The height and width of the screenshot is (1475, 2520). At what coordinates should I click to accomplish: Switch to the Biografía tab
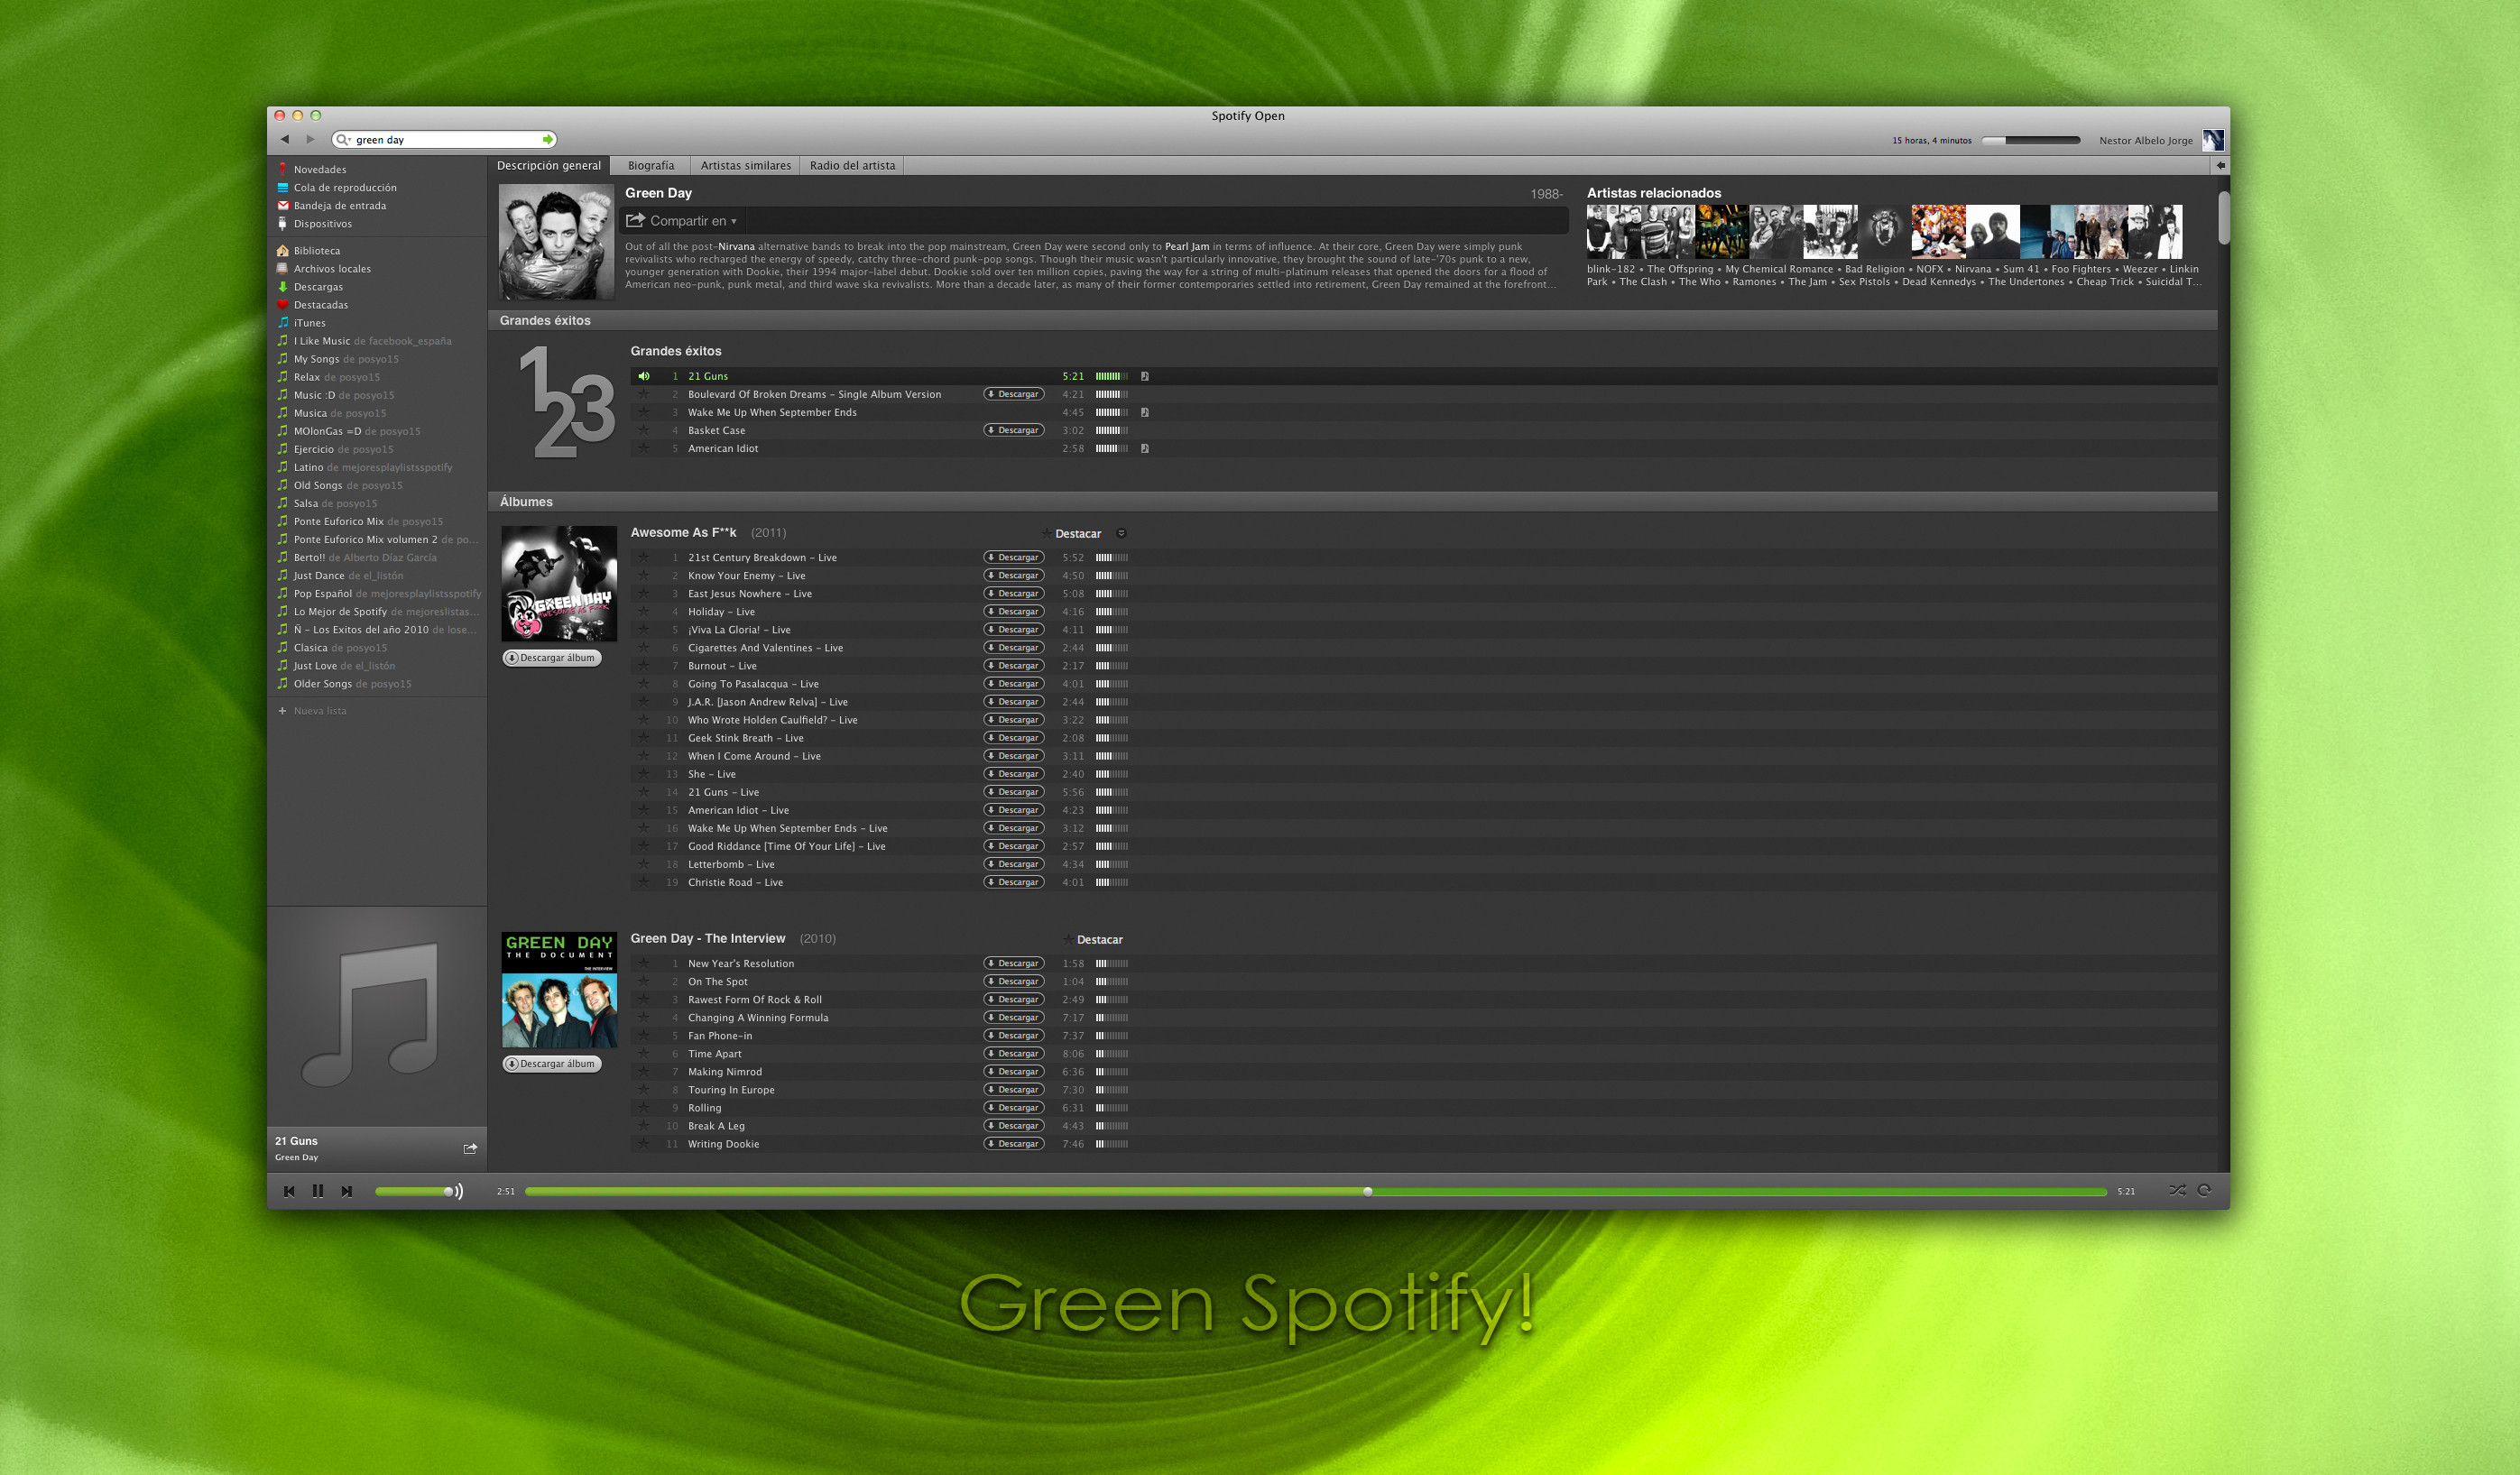651,166
